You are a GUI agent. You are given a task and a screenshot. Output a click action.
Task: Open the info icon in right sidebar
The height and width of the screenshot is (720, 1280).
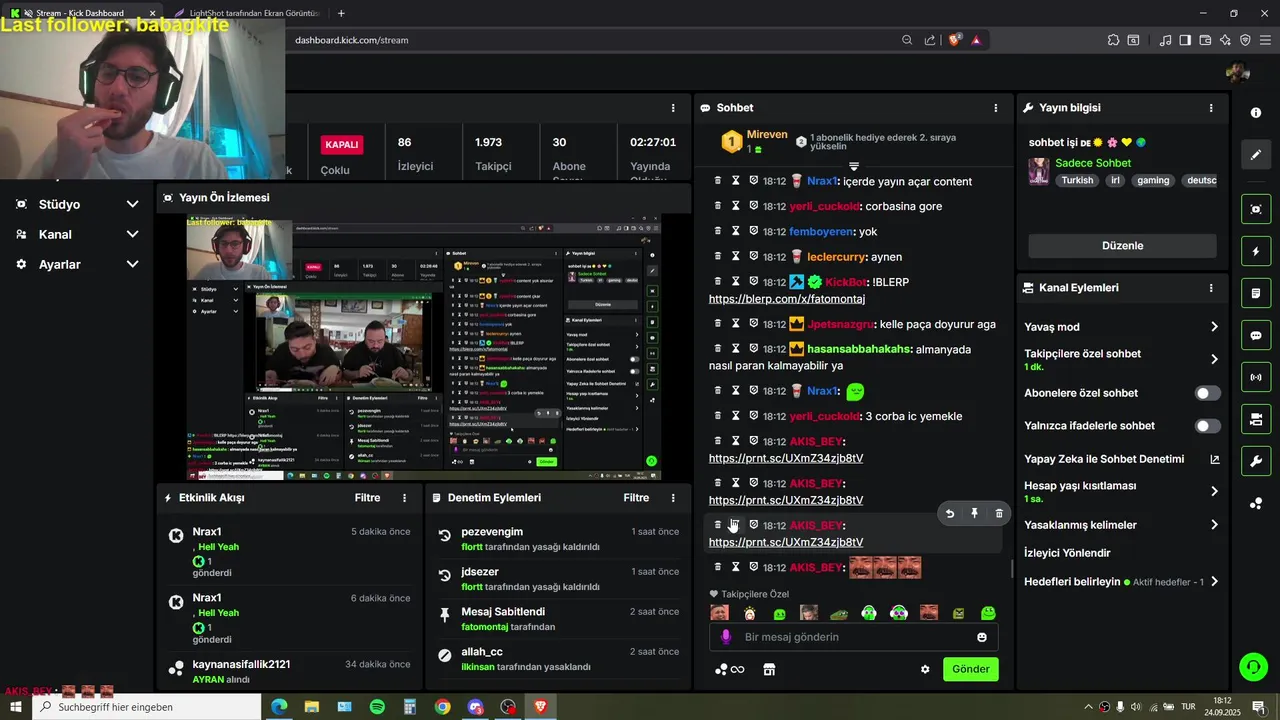1256,113
